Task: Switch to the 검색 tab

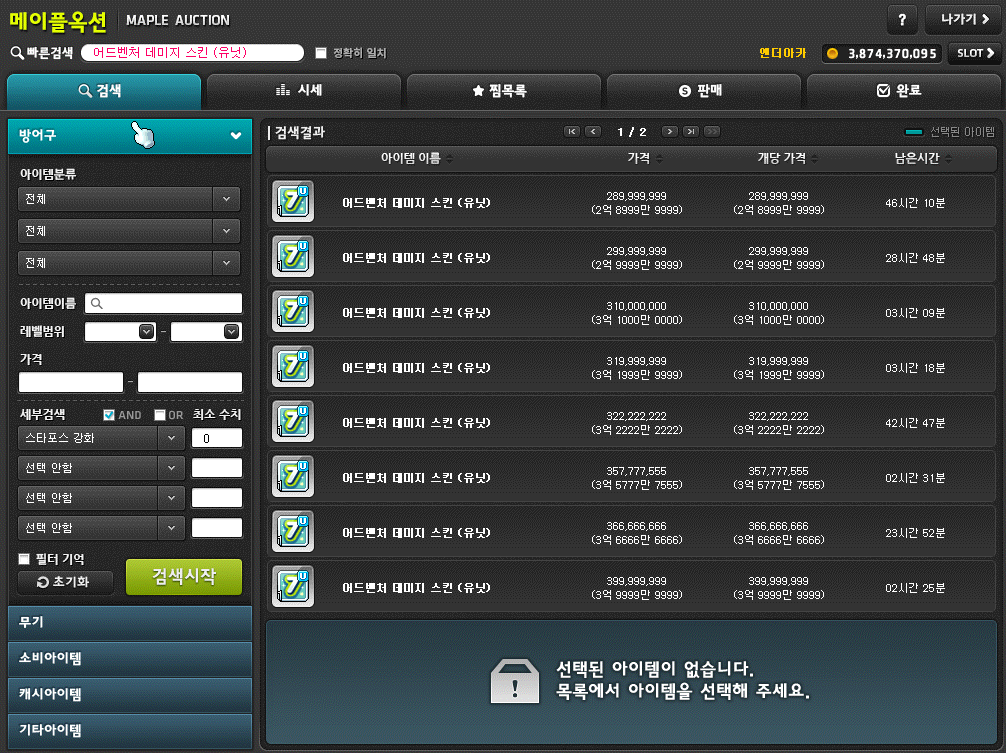Action: point(103,91)
